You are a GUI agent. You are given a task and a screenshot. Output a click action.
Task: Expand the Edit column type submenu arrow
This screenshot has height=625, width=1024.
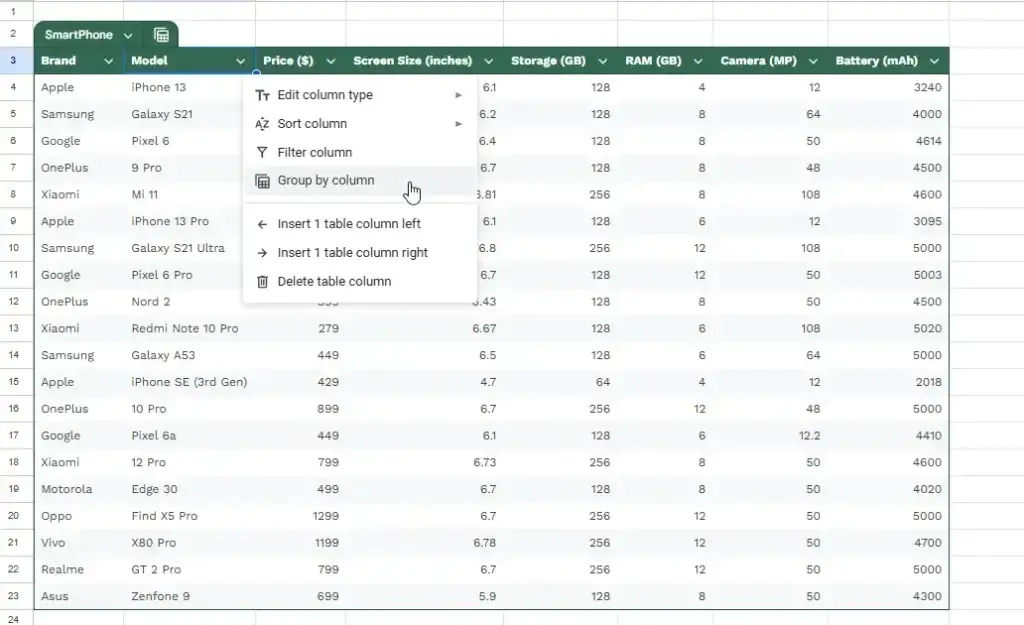(458, 95)
